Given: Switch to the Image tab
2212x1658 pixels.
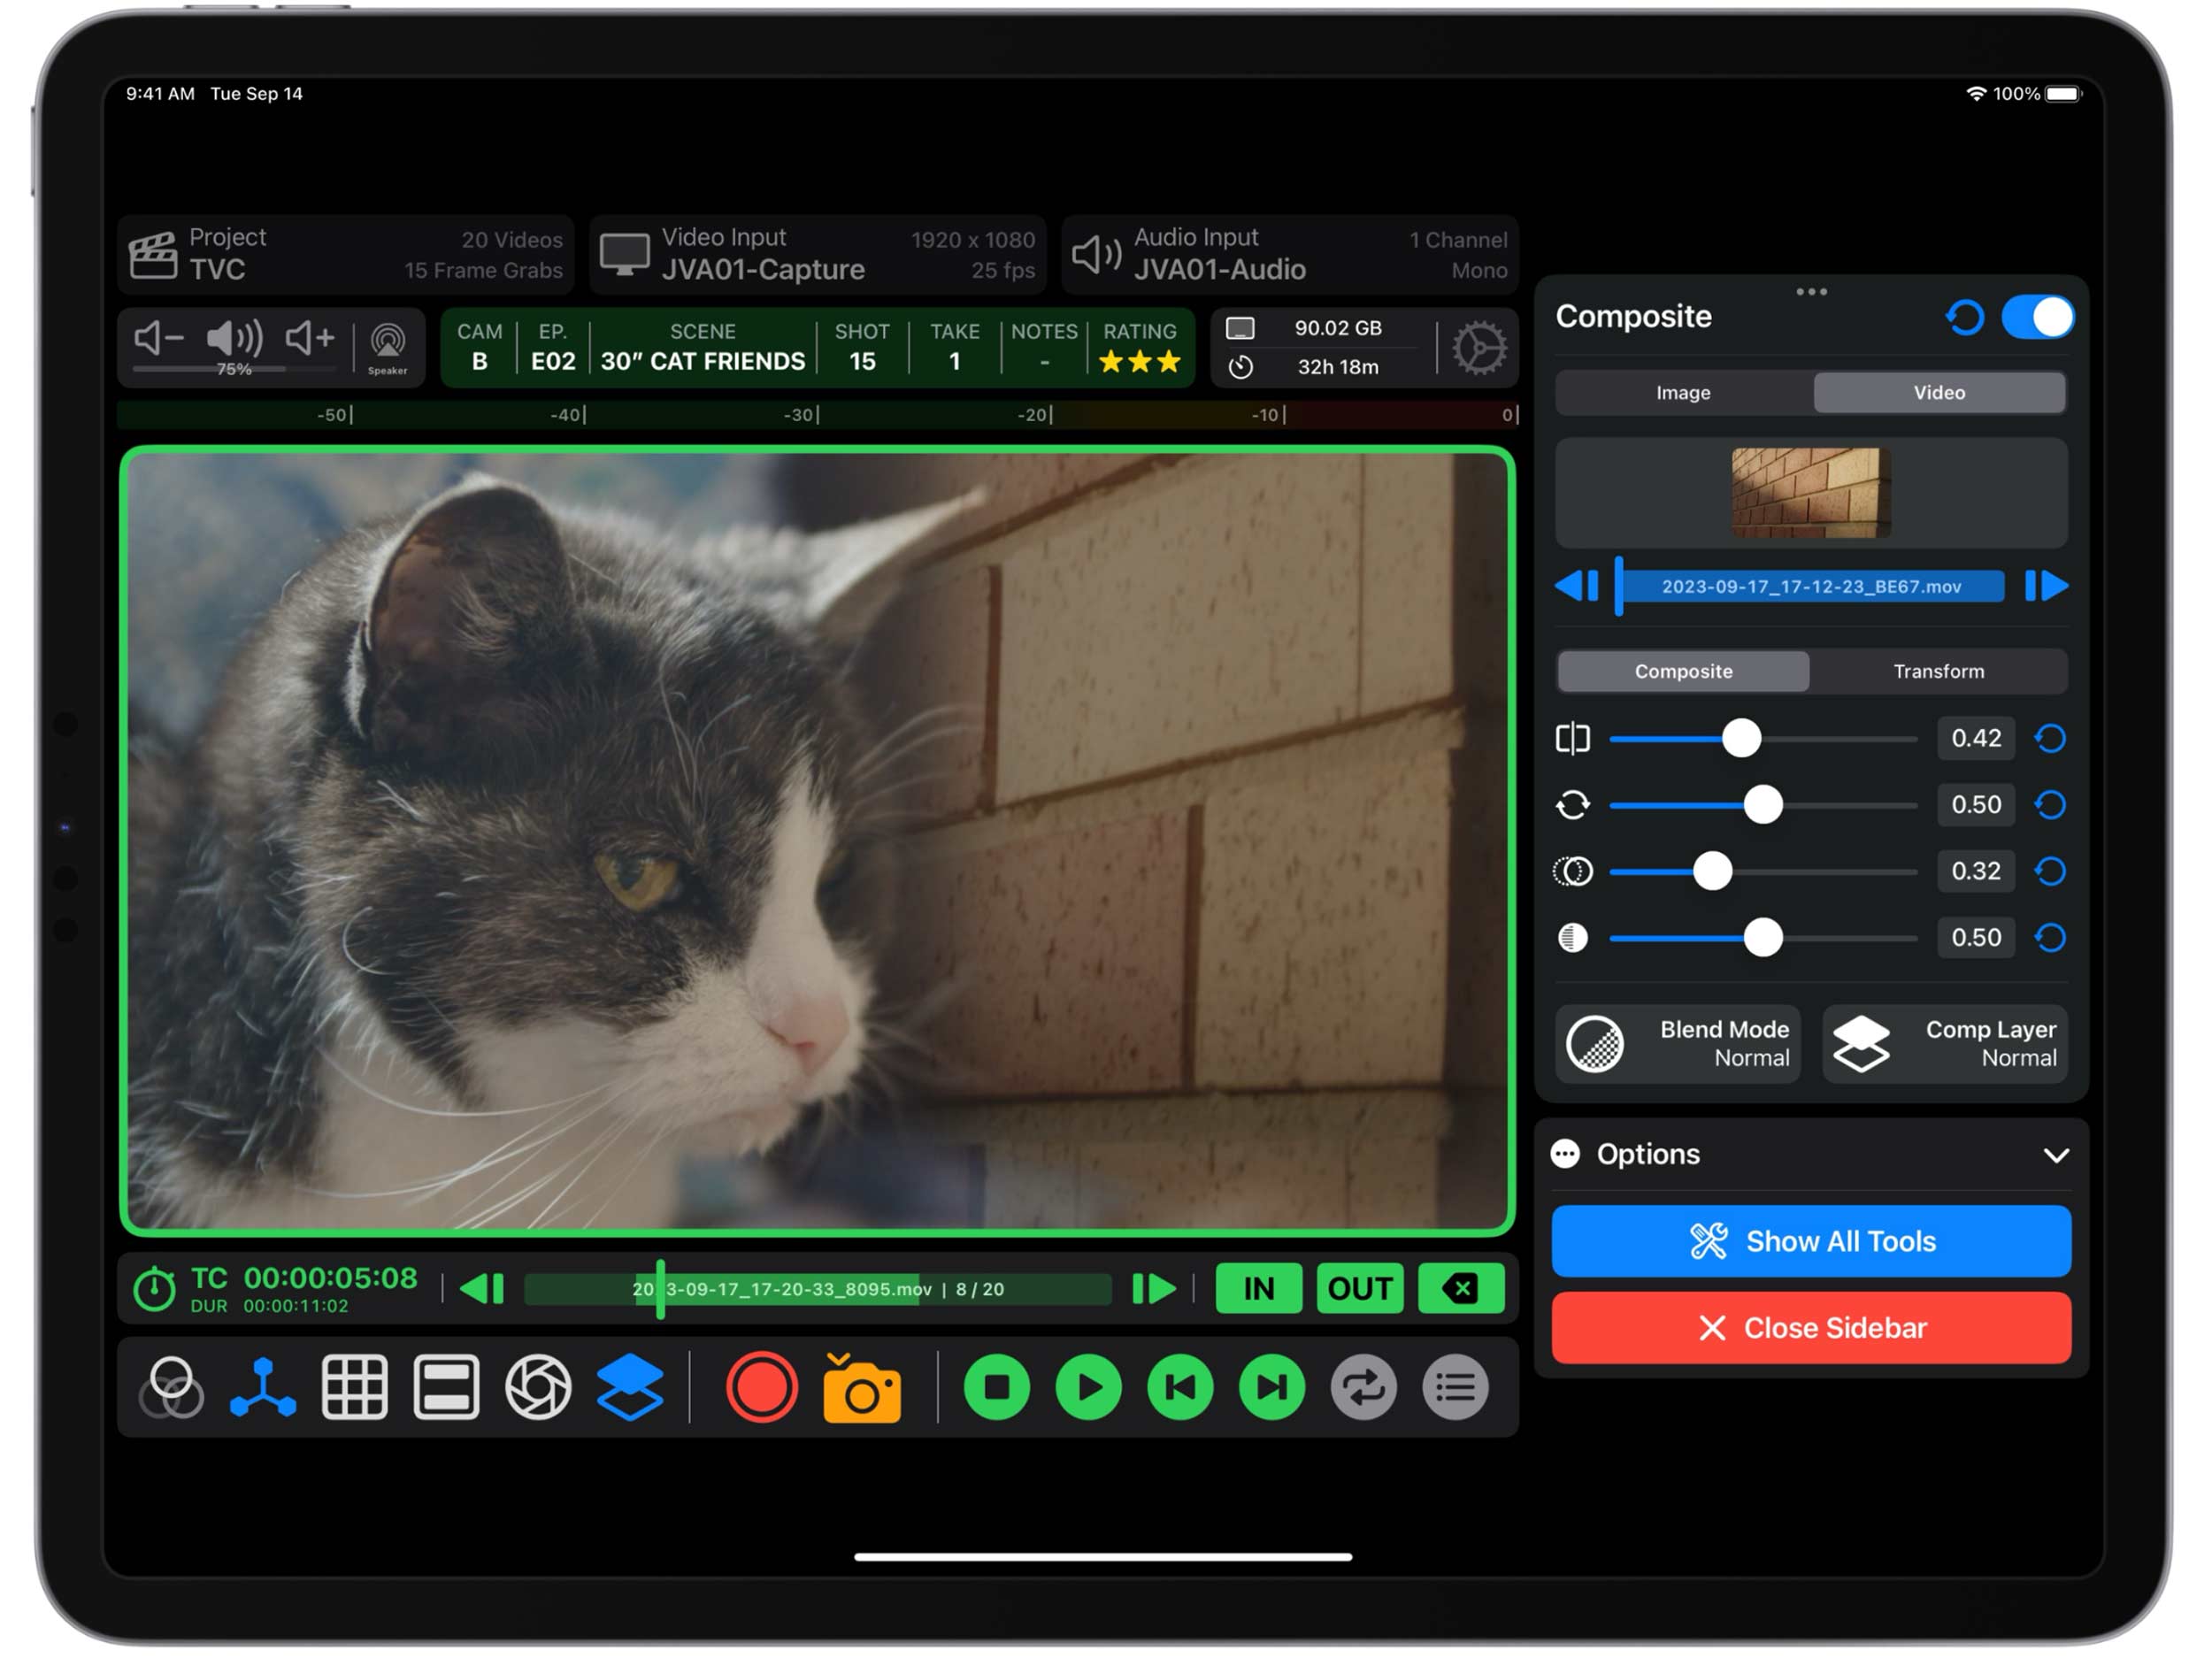Looking at the screenshot, I should (x=1683, y=393).
